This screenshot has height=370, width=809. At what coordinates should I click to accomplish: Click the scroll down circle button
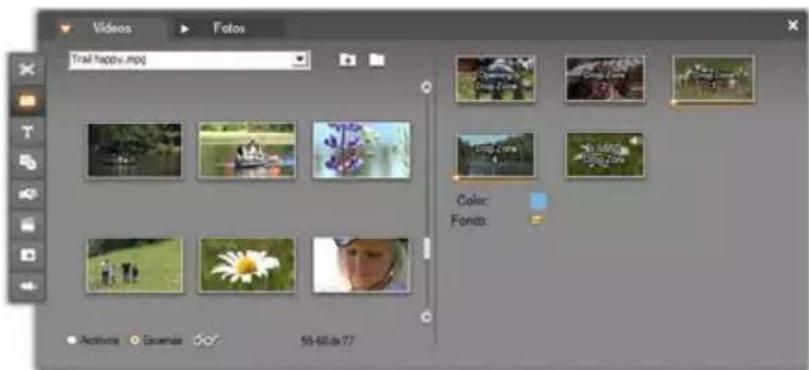(x=426, y=316)
